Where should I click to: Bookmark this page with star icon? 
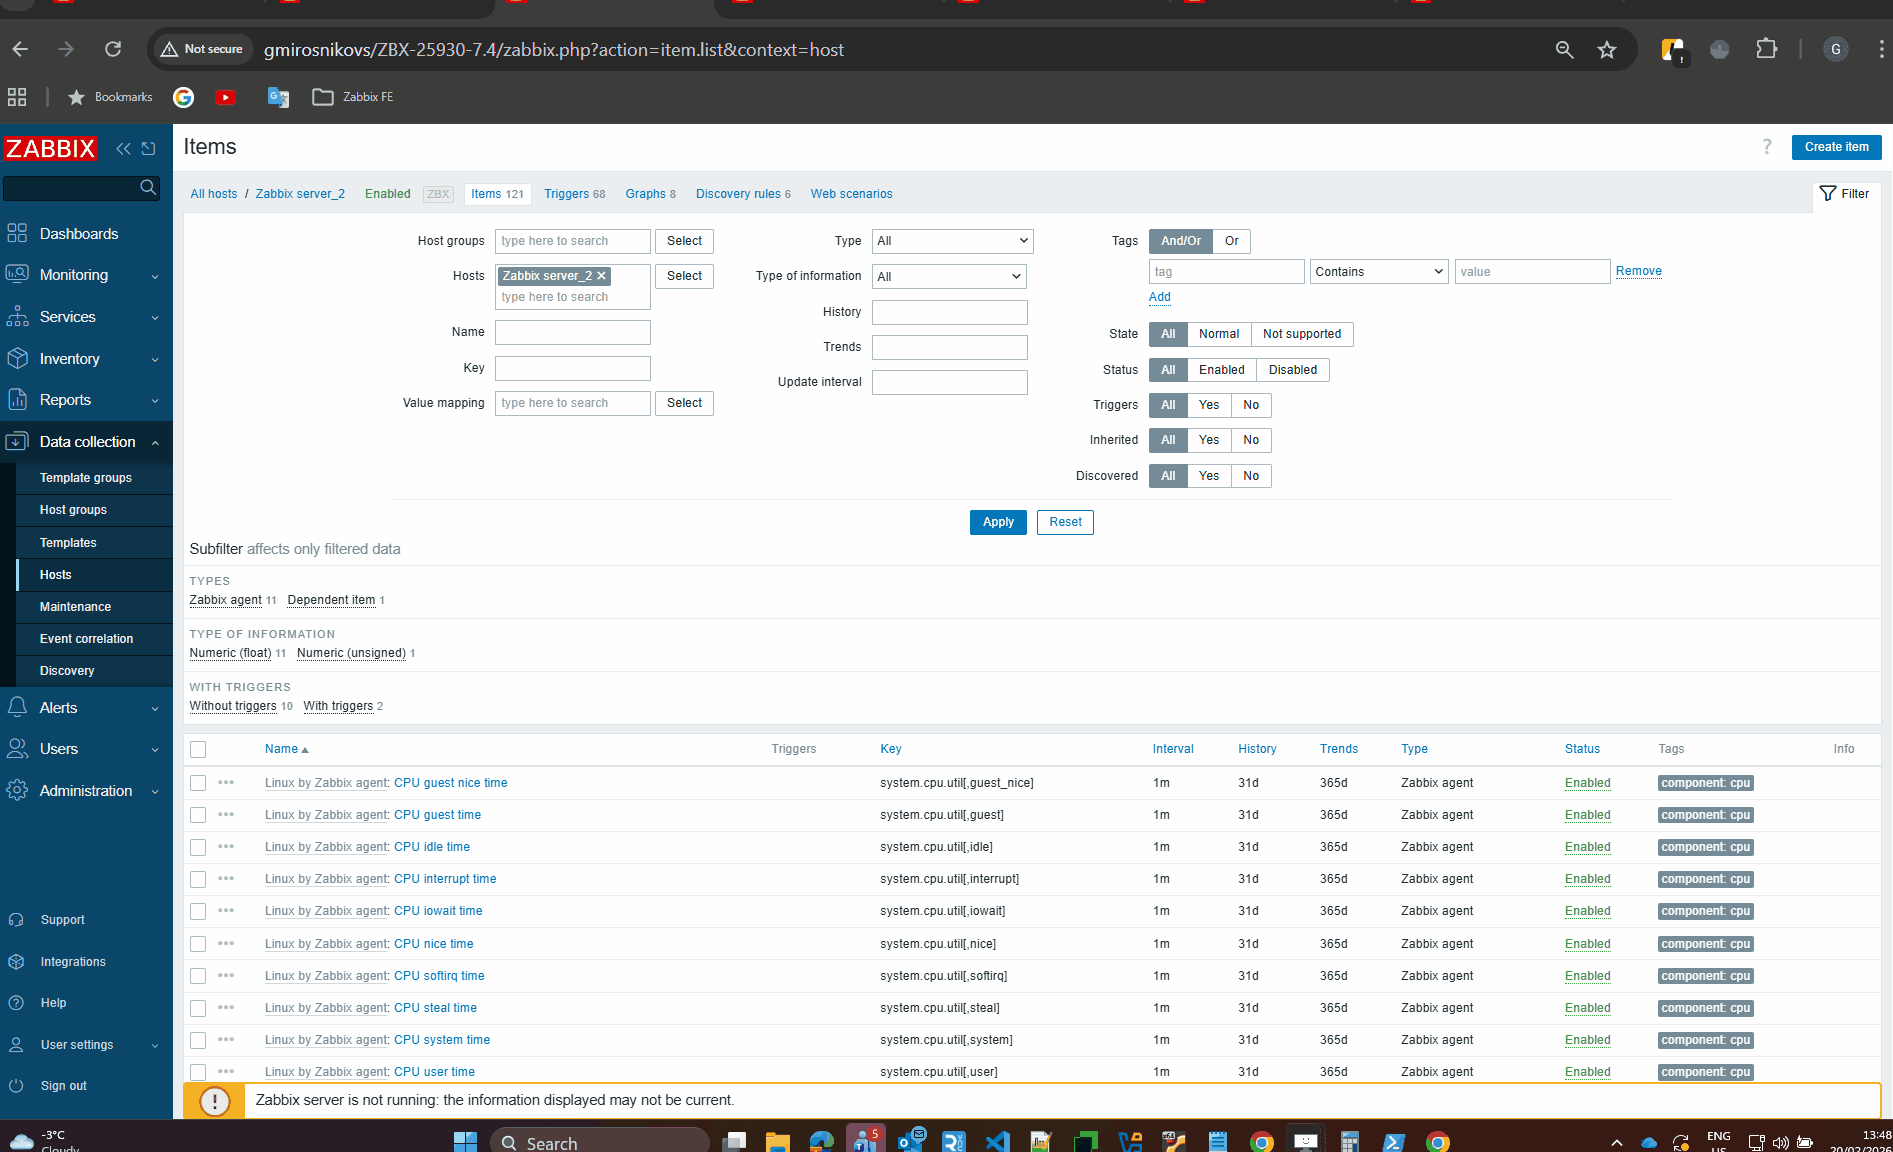[x=1607, y=50]
